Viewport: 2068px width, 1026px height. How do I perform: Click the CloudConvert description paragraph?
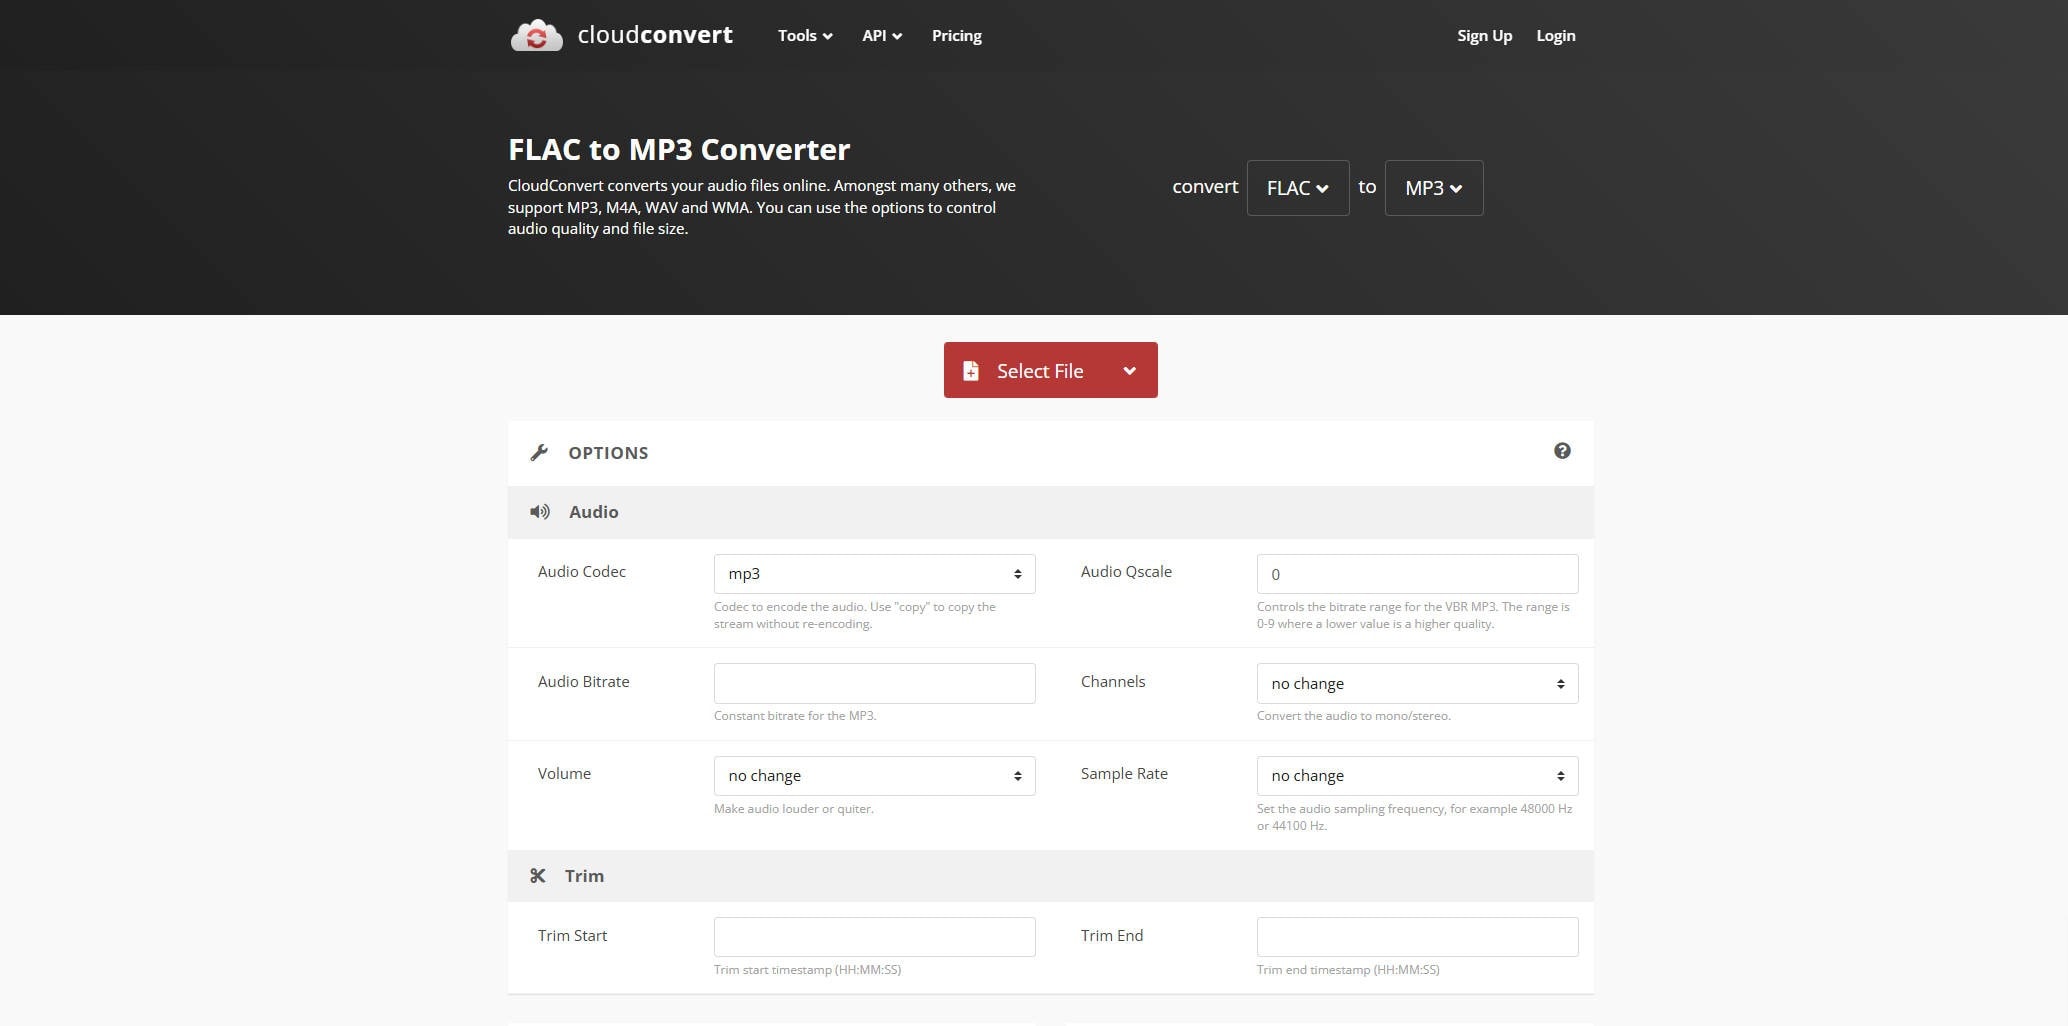pos(762,207)
